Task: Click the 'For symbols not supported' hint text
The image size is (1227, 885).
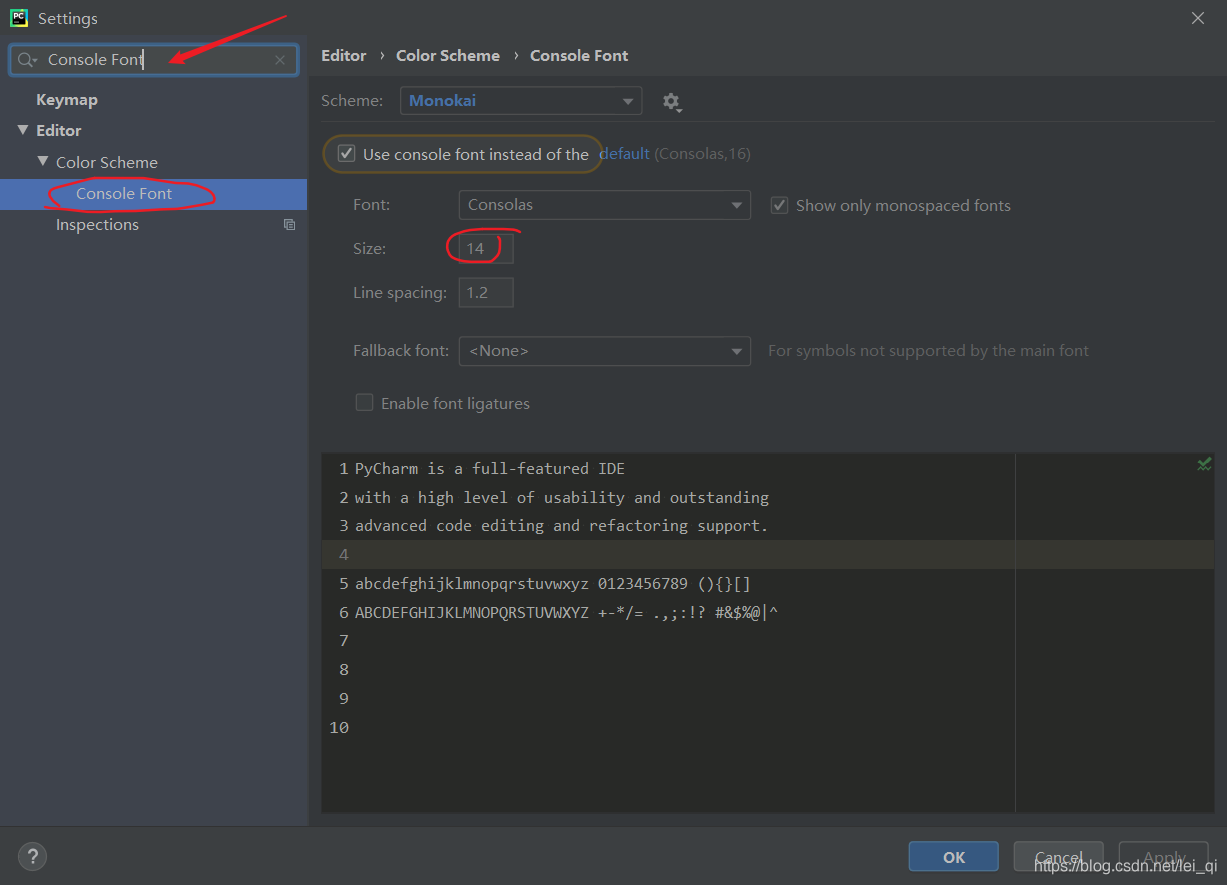Action: [x=928, y=351]
